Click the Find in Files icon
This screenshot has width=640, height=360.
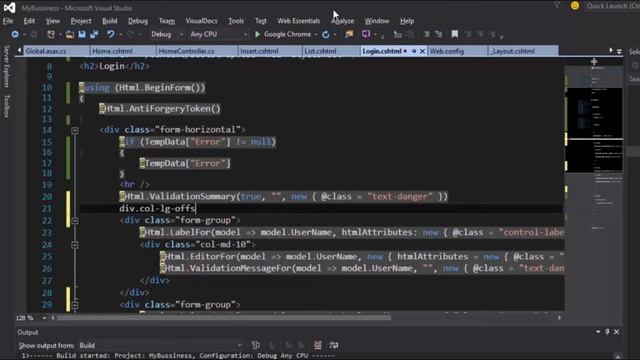349,34
